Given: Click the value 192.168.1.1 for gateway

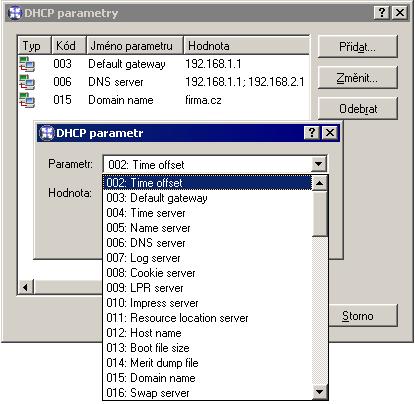Looking at the screenshot, I should coord(213,64).
